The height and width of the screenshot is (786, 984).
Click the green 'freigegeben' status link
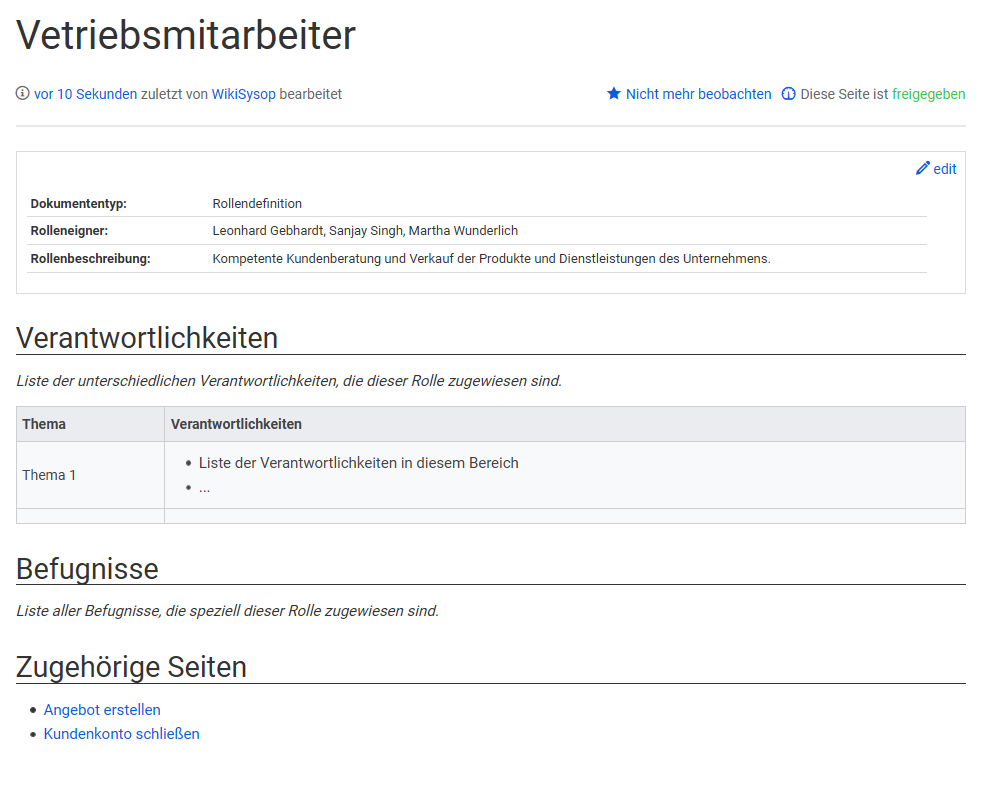[928, 94]
